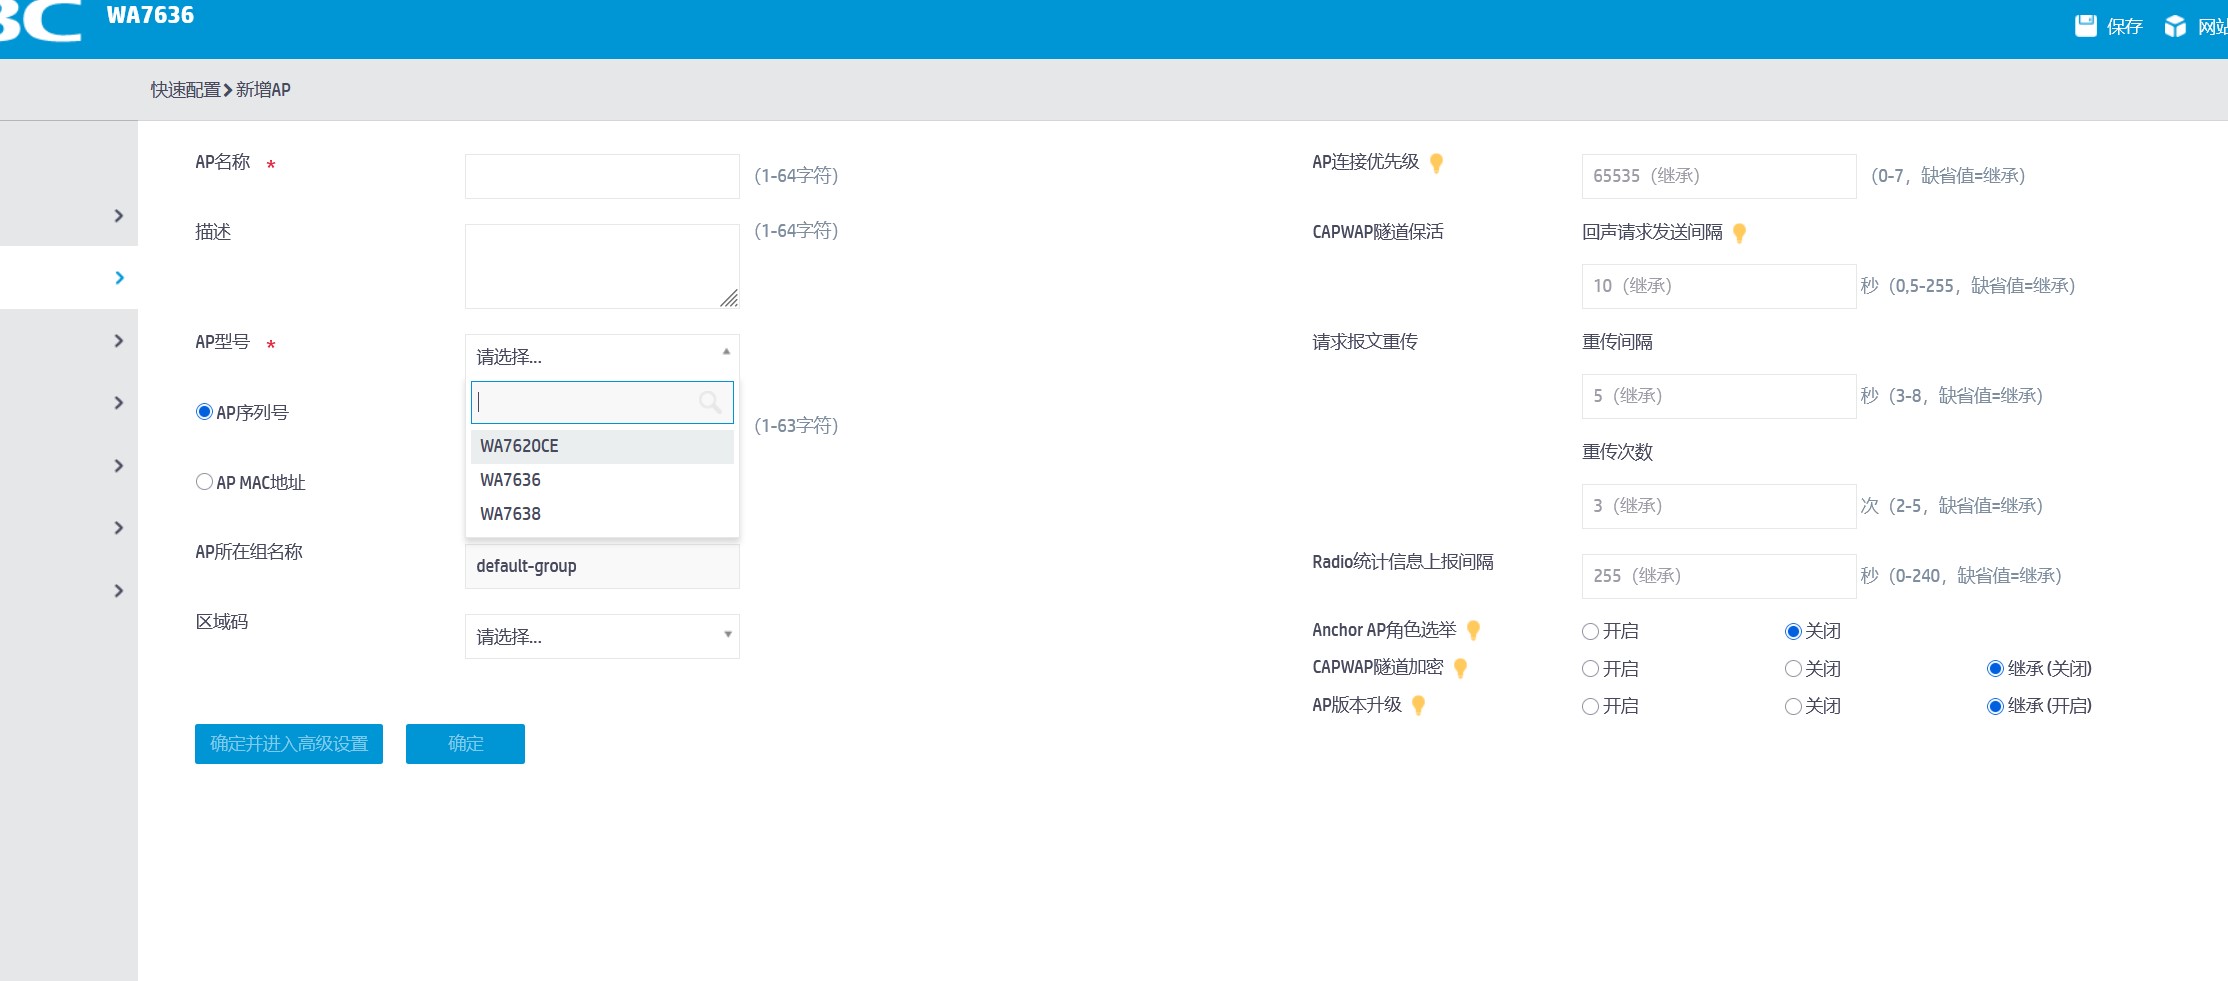Set CAPWAP隧道加密 to 关闭
2228x981 pixels.
(1793, 669)
